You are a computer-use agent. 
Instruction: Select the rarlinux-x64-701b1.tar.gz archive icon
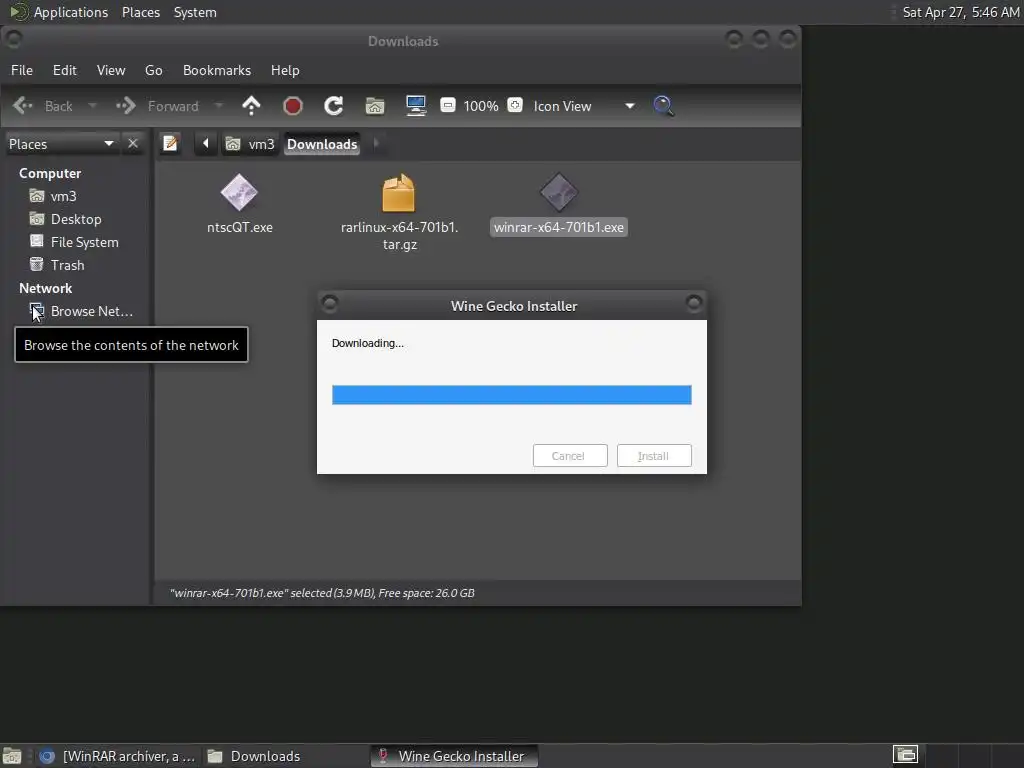point(398,193)
